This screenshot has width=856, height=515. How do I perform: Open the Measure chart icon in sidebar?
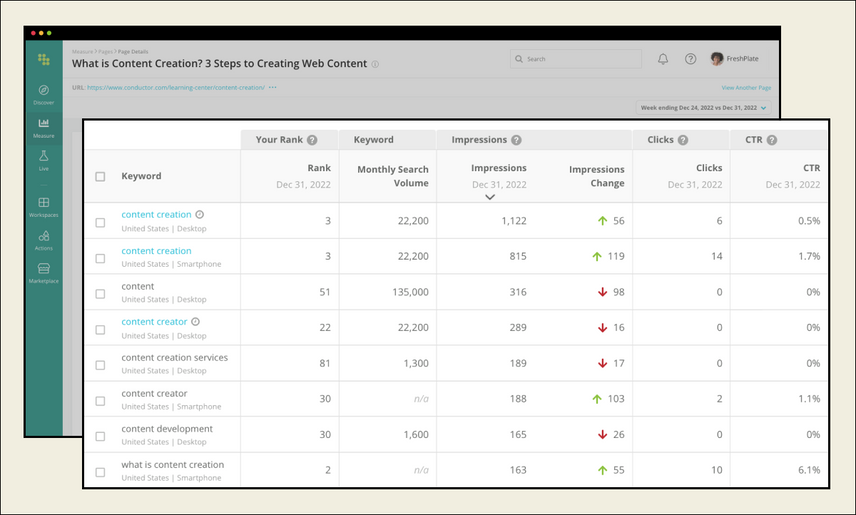pyautogui.click(x=44, y=123)
